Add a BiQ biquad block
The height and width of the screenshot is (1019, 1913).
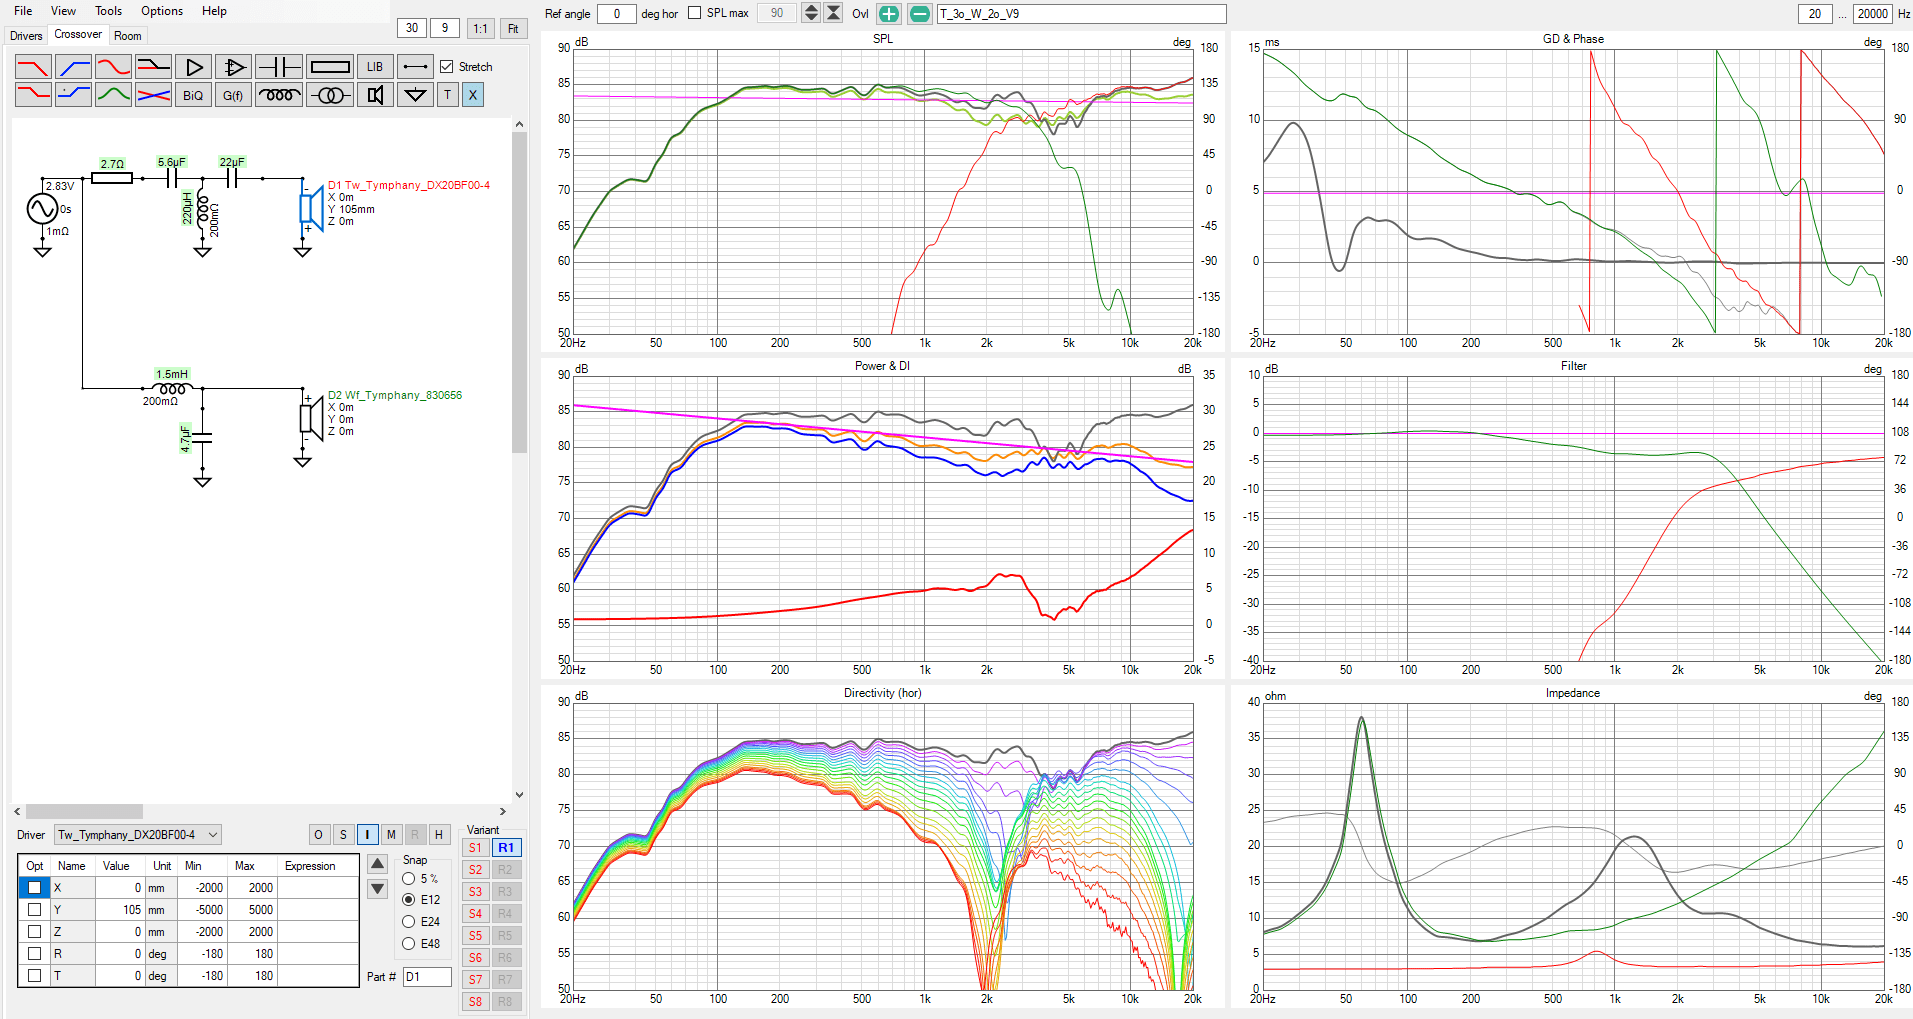point(193,95)
